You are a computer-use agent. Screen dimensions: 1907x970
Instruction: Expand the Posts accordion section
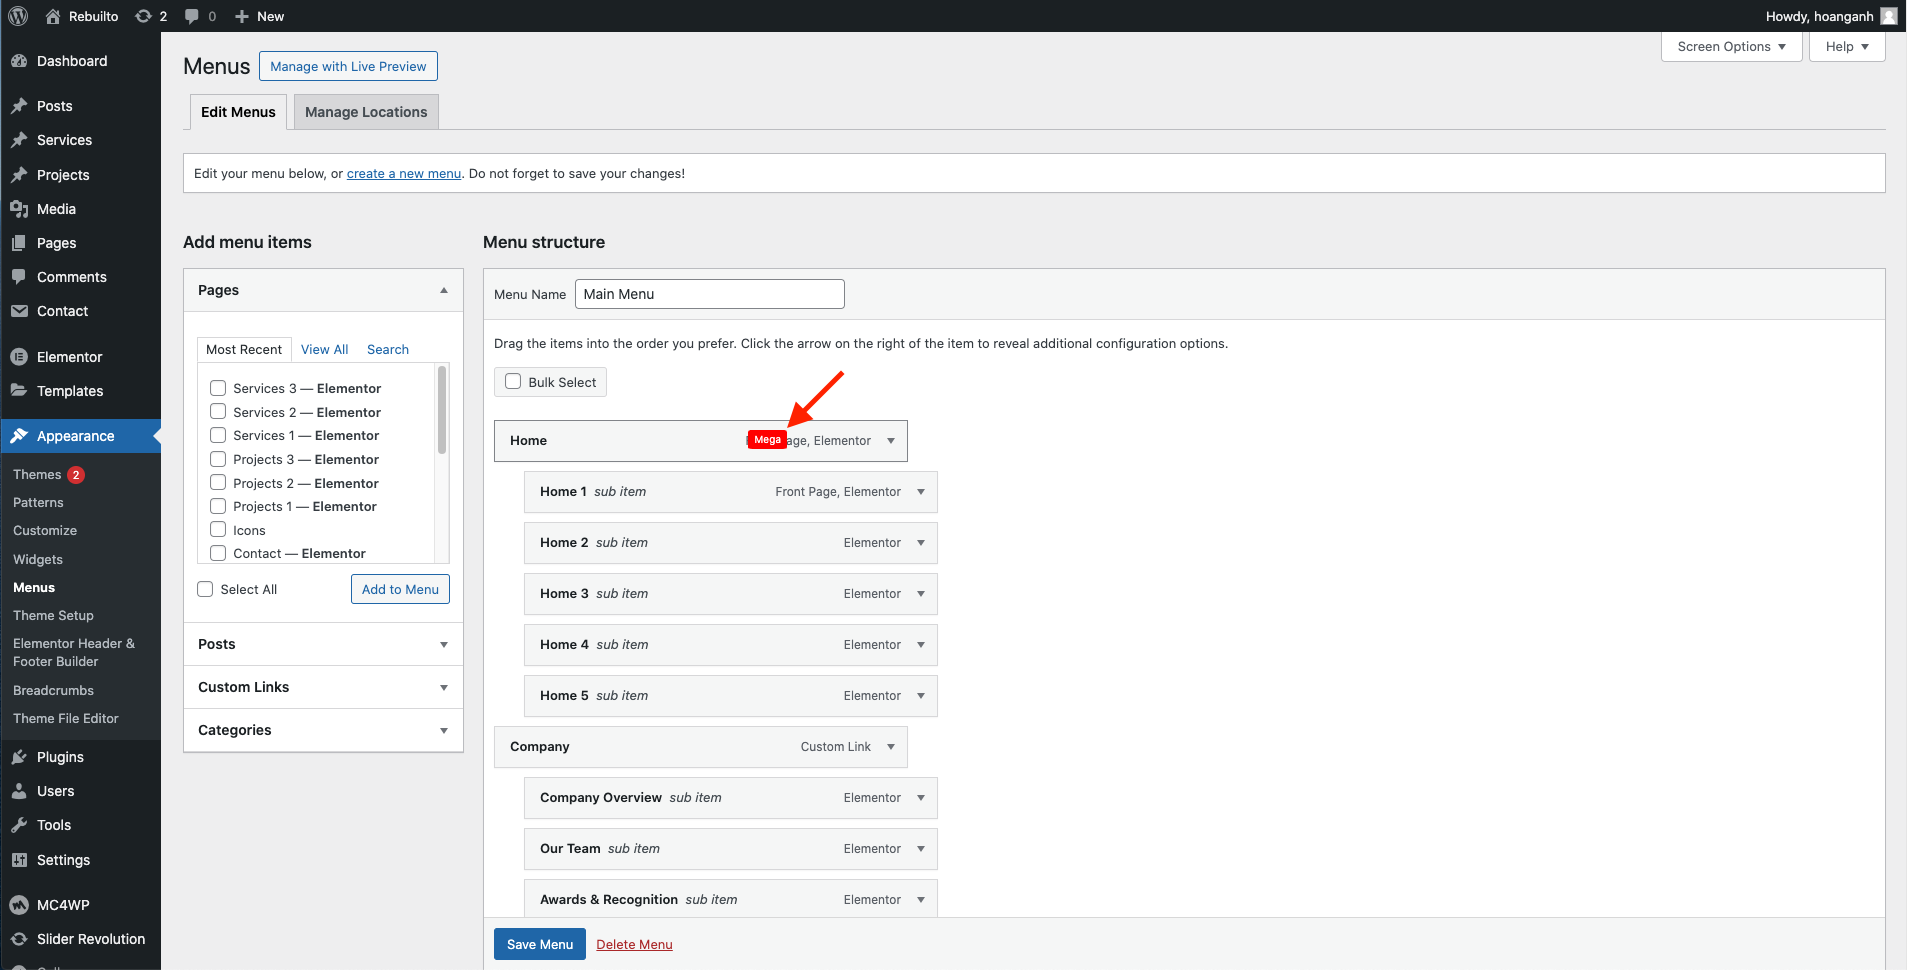443,644
